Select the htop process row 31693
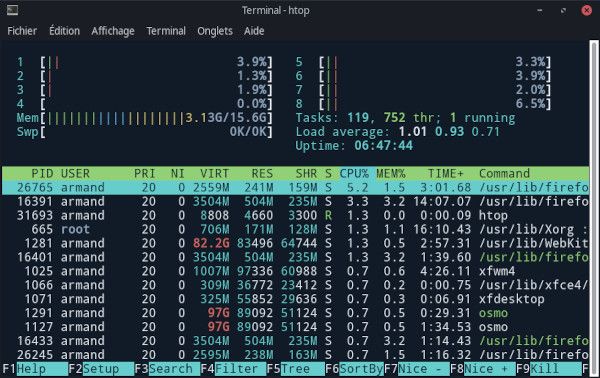 [x=295, y=215]
